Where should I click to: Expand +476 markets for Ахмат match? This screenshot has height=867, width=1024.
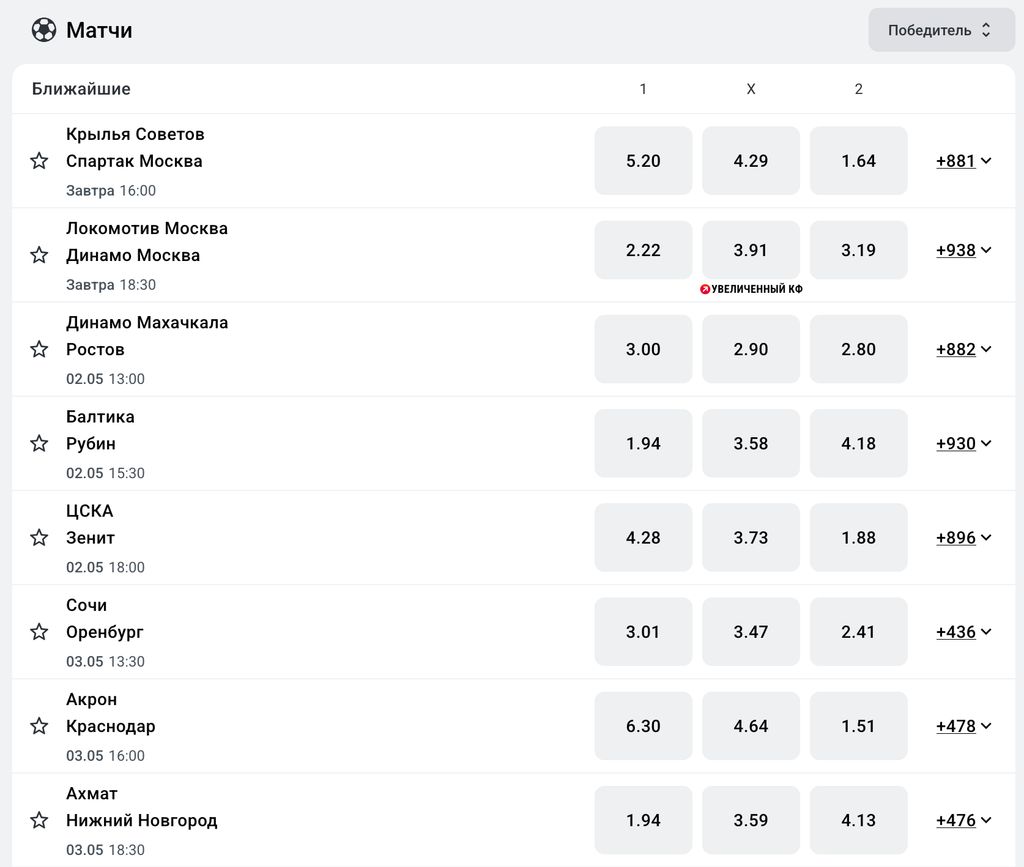coord(964,820)
